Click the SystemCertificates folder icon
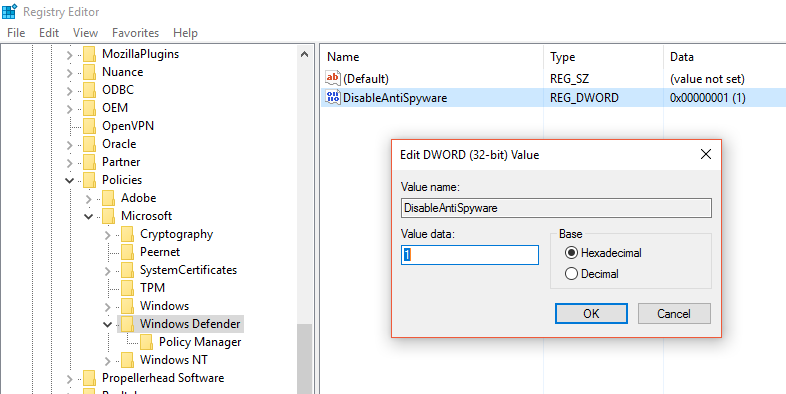This screenshot has height=394, width=786. [127, 271]
